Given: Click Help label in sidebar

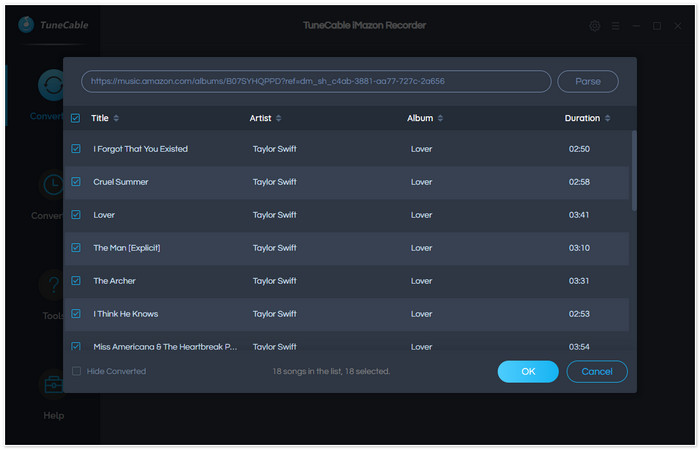Looking at the screenshot, I should pos(54,416).
